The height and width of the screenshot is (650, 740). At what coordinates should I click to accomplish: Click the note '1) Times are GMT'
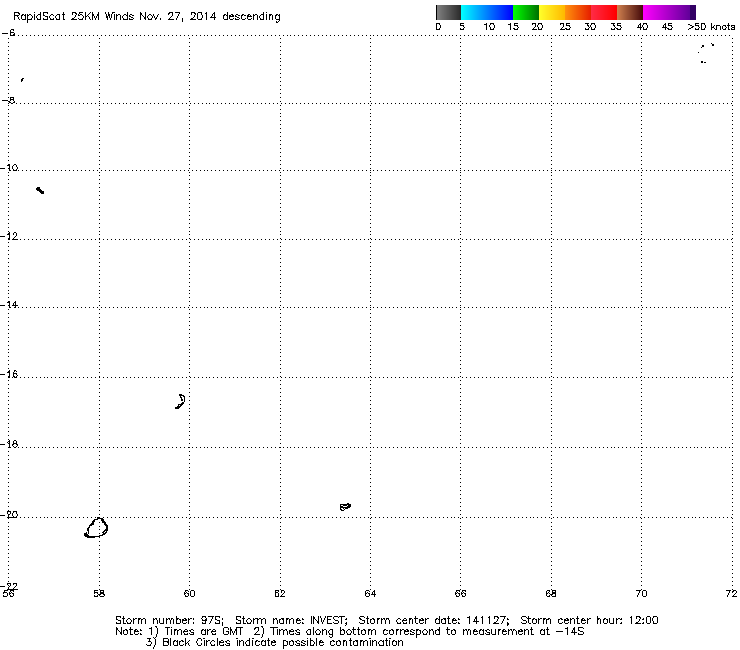[x=195, y=632]
